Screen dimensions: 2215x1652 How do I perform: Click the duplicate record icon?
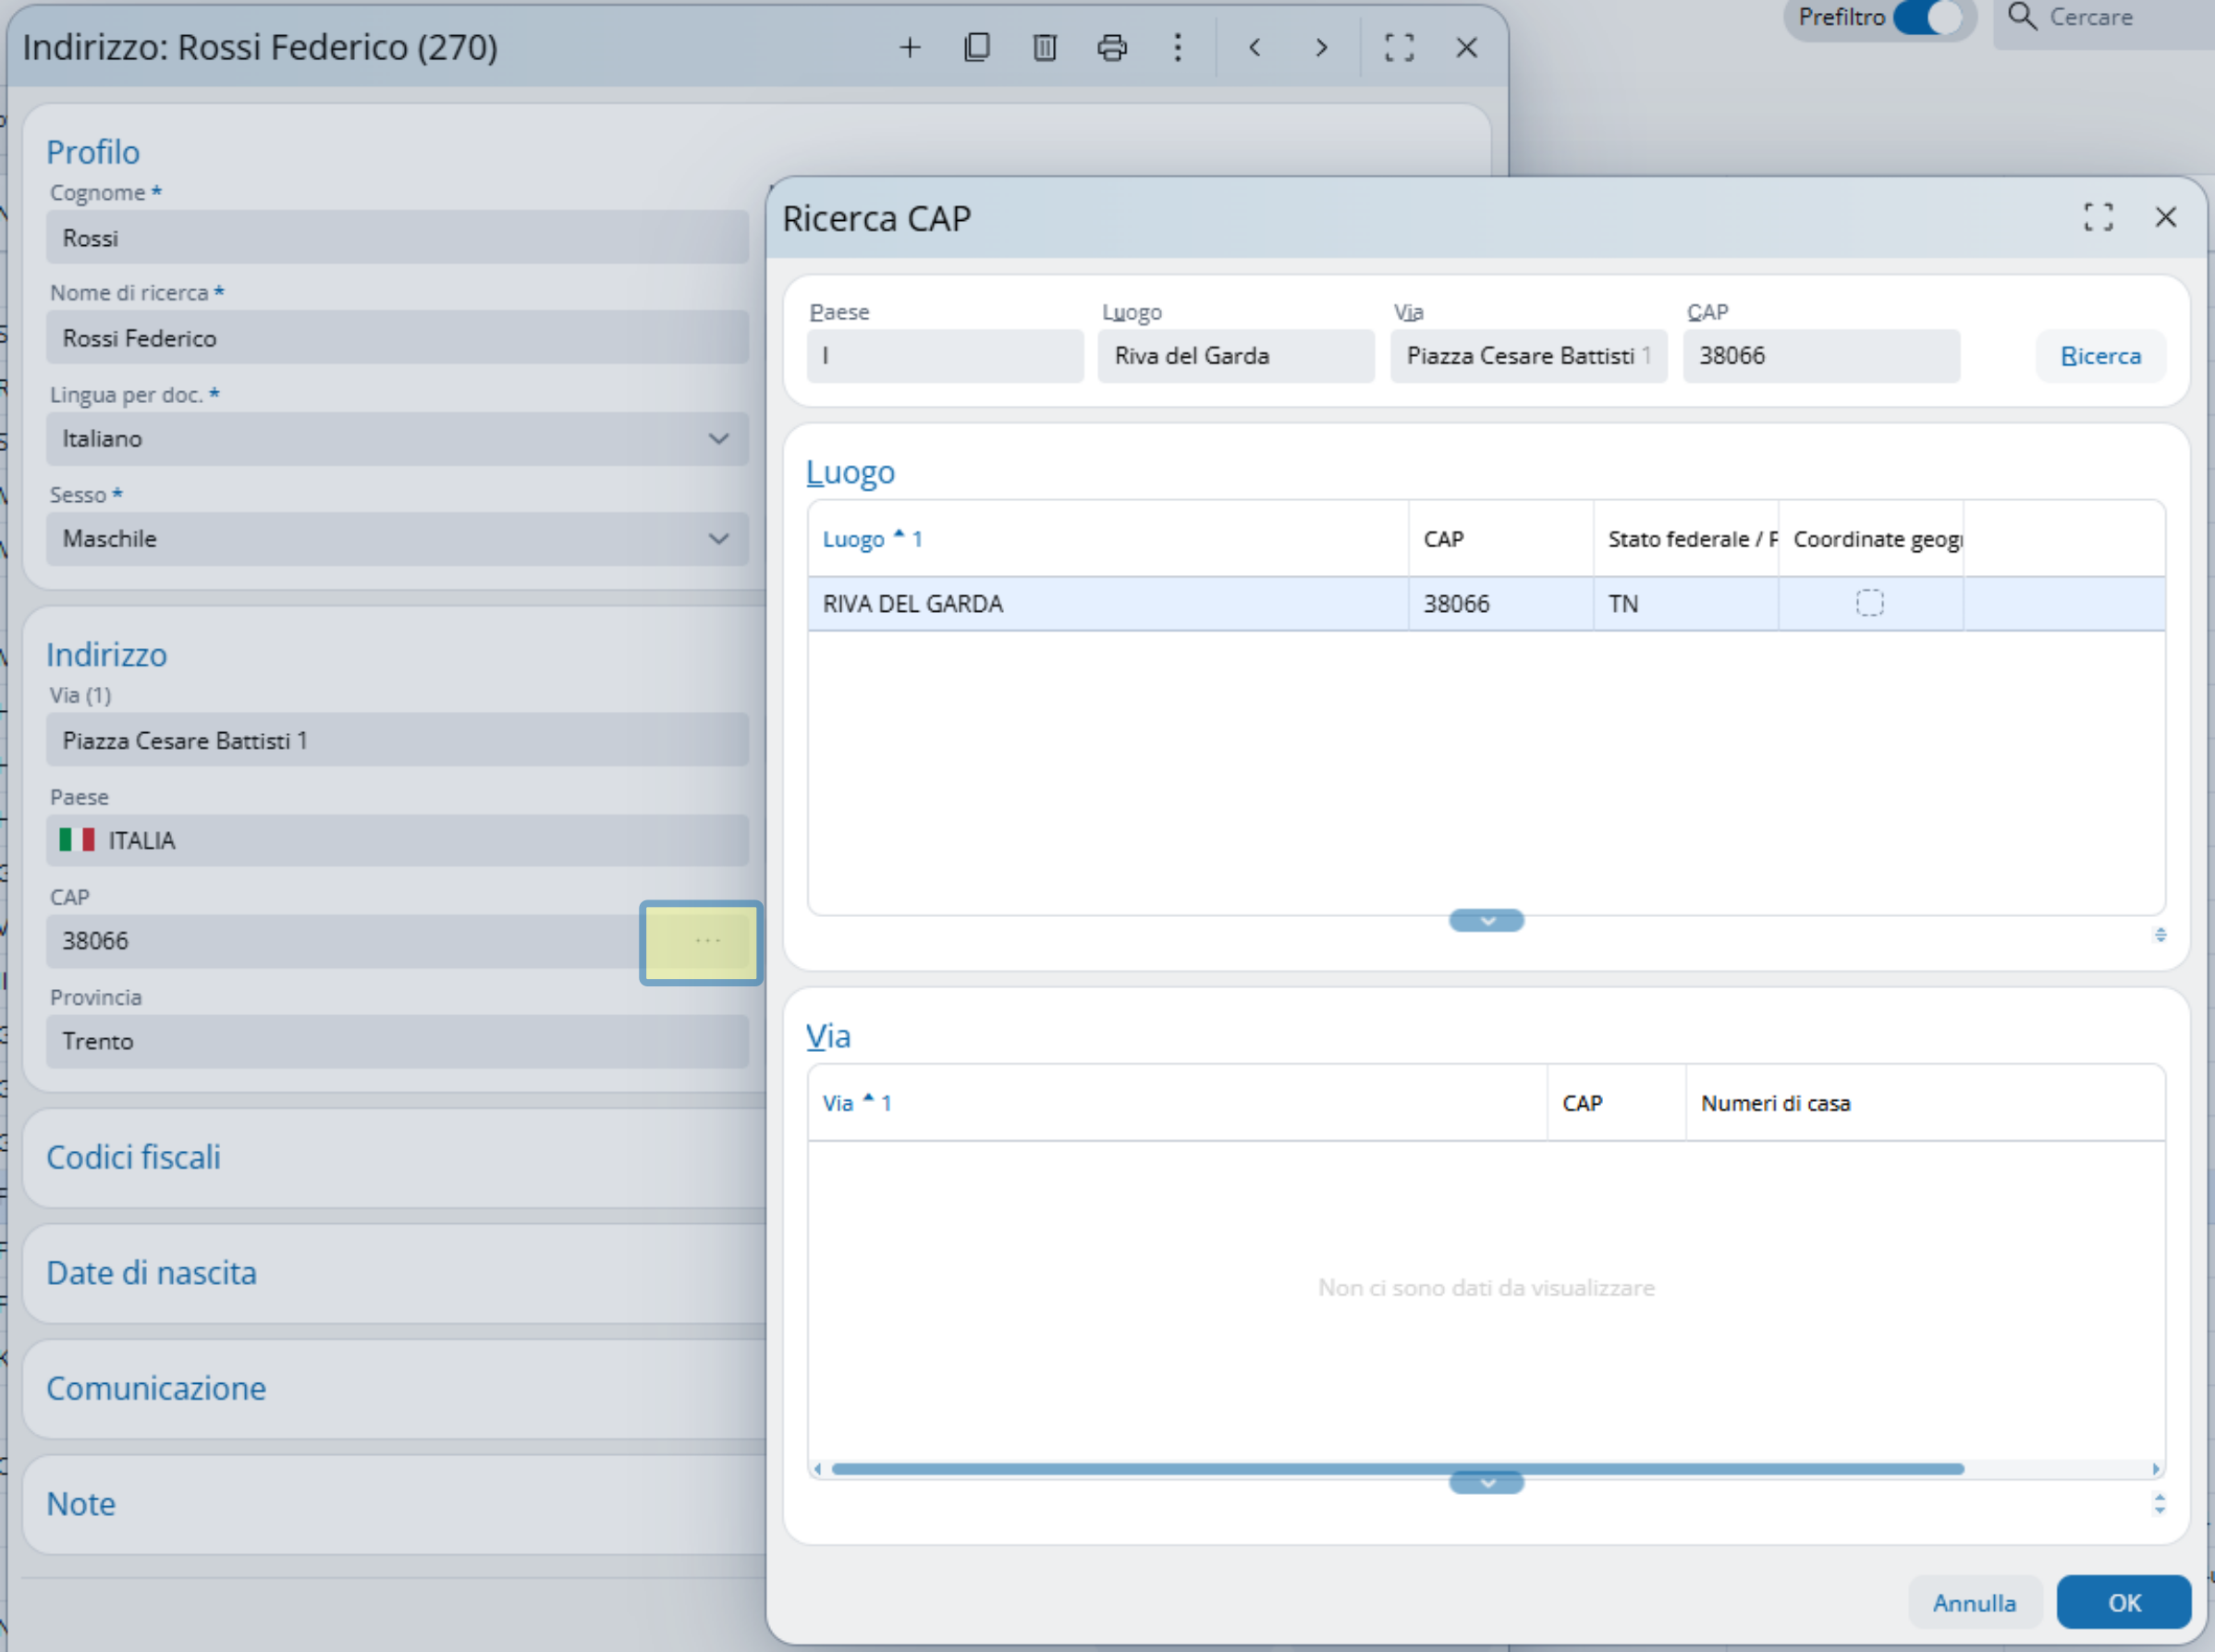(977, 47)
